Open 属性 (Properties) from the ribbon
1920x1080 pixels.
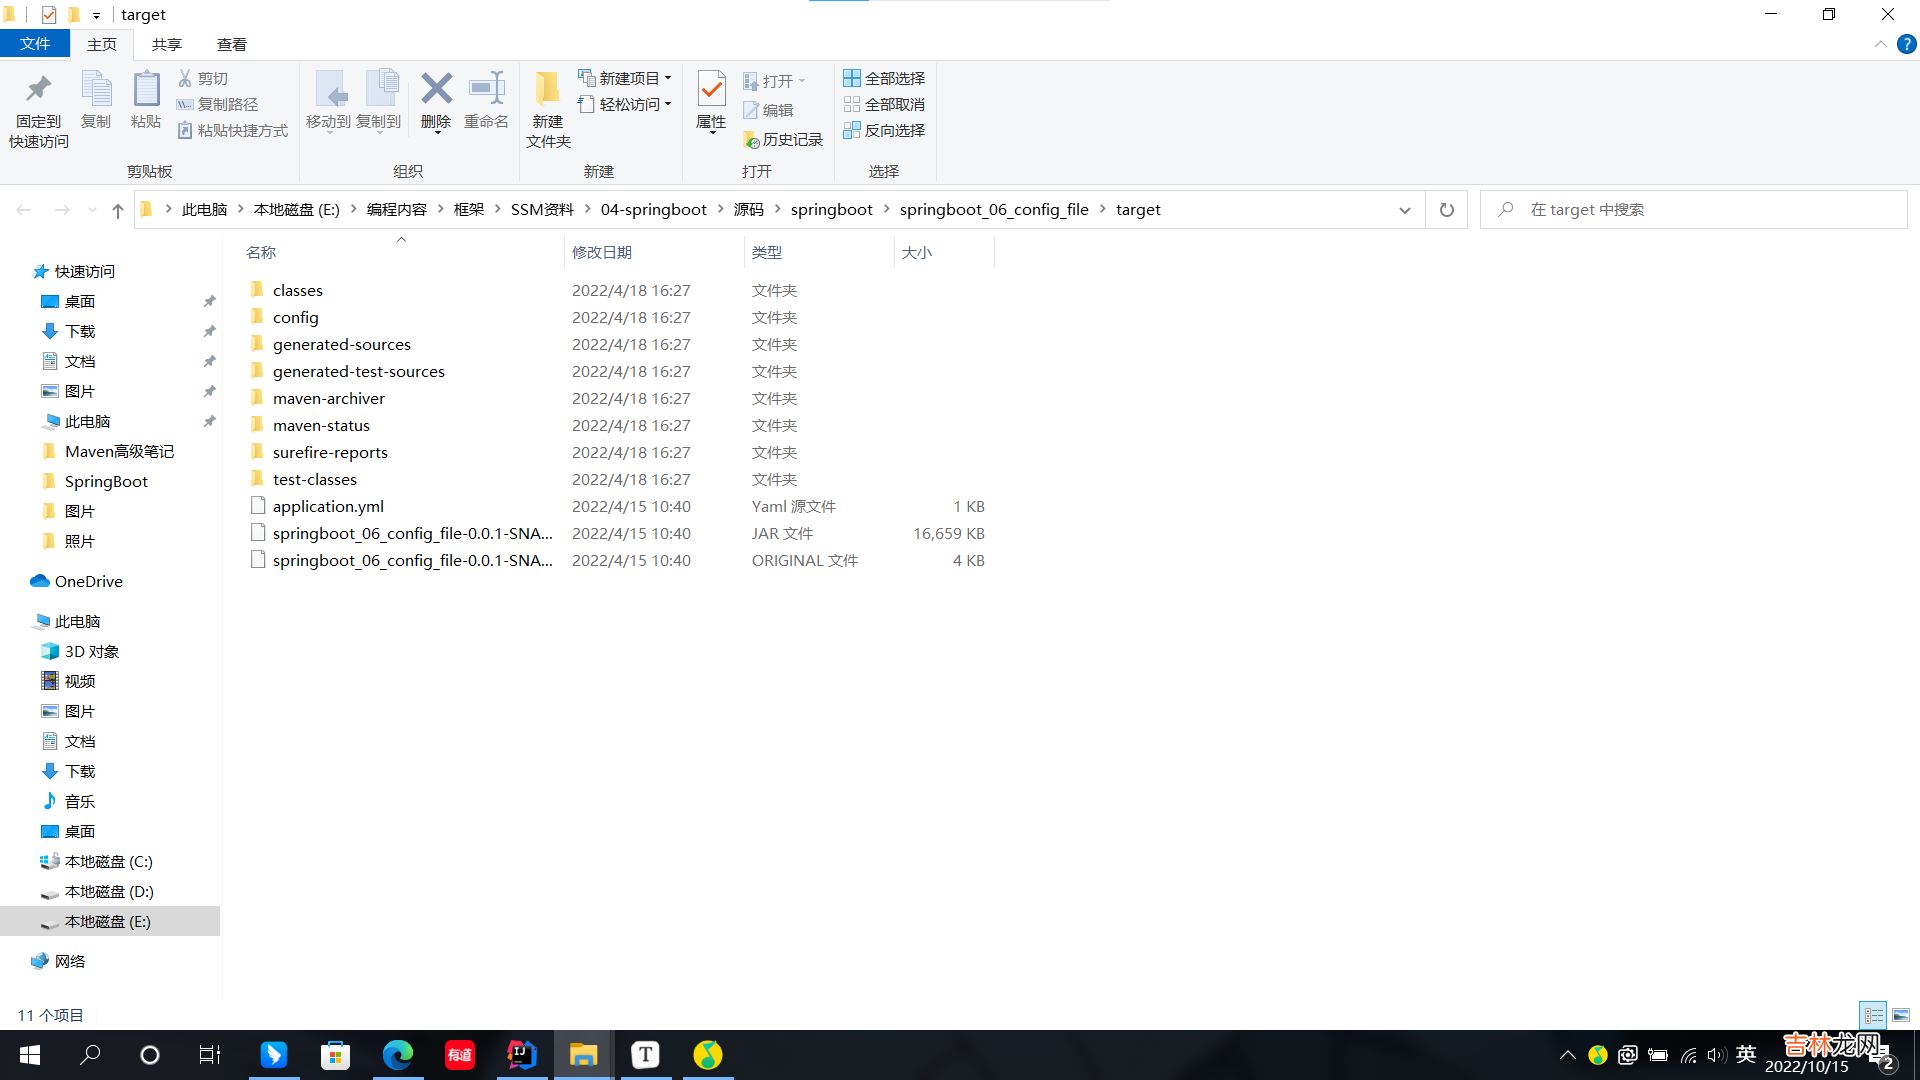(711, 103)
